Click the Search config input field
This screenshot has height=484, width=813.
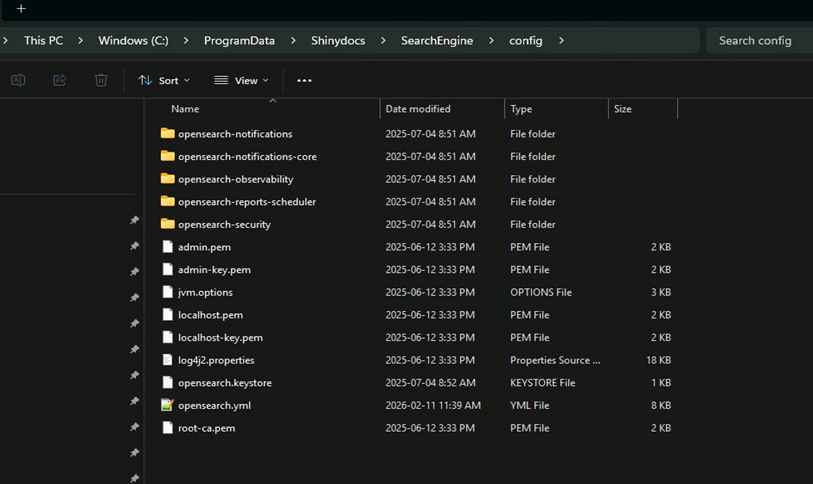760,40
